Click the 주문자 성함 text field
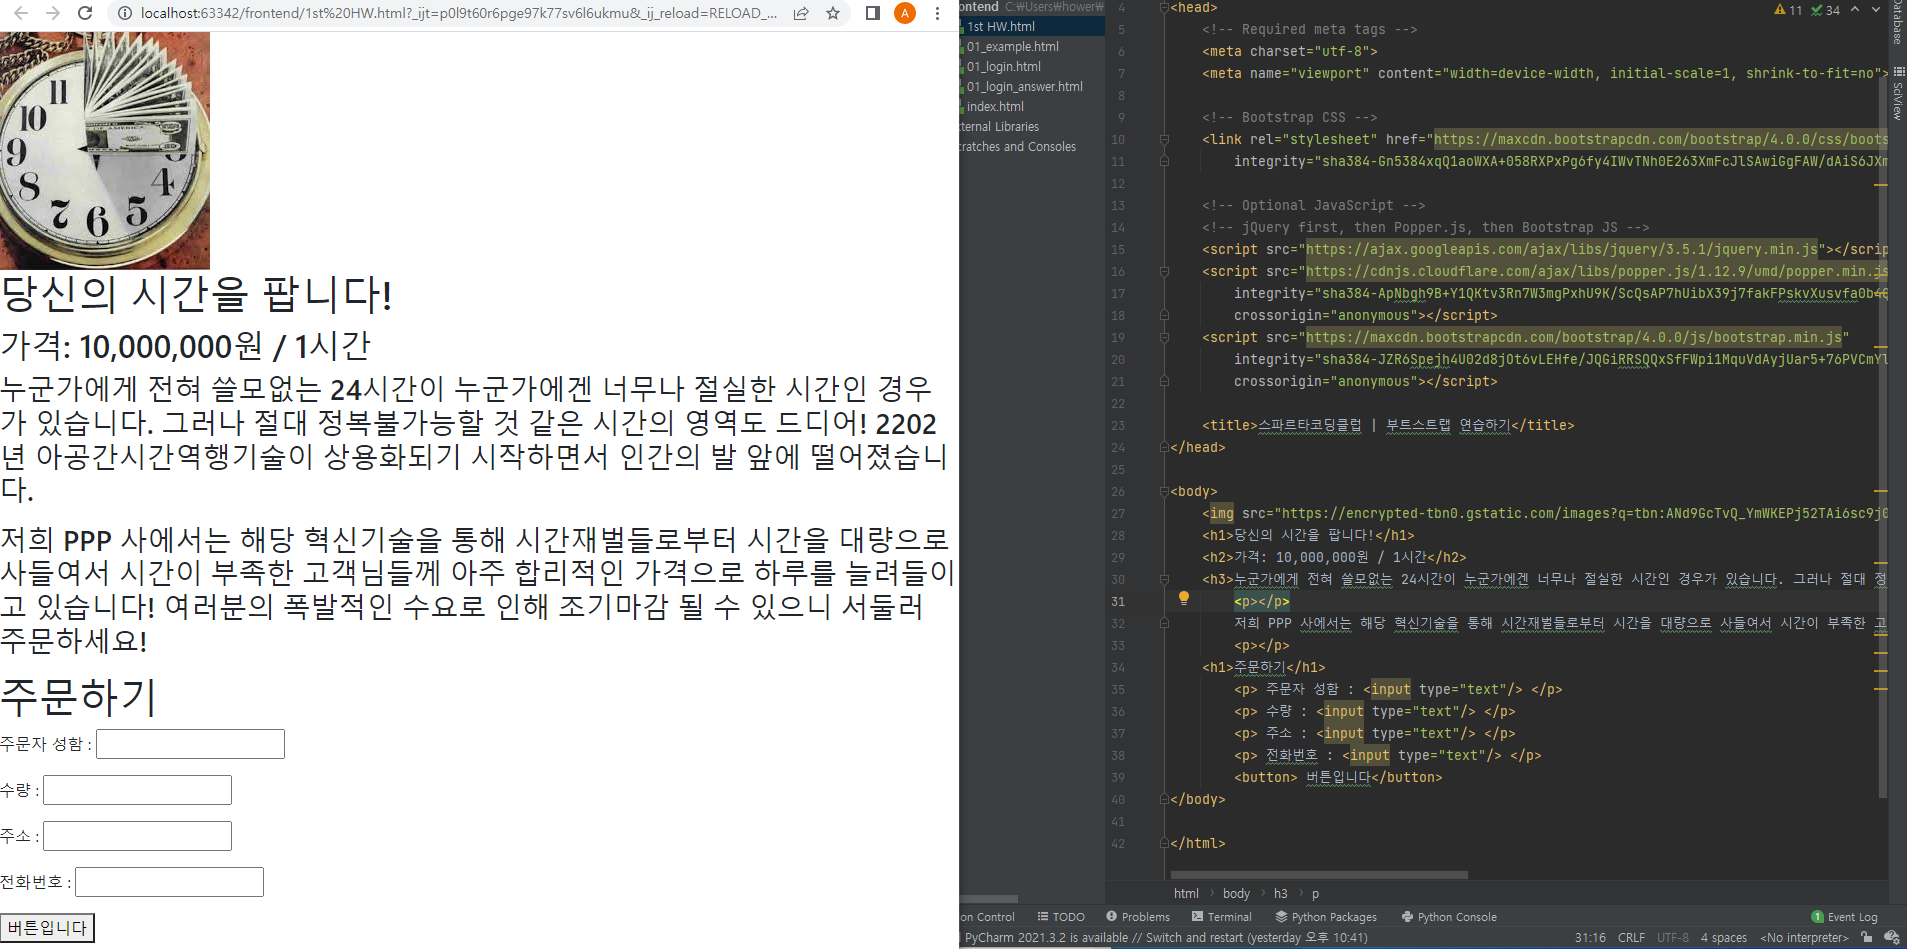This screenshot has width=1907, height=949. (190, 744)
